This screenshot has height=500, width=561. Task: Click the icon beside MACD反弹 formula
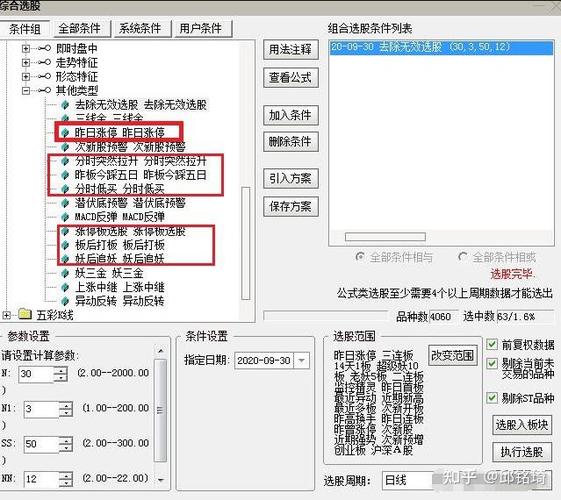pos(65,217)
